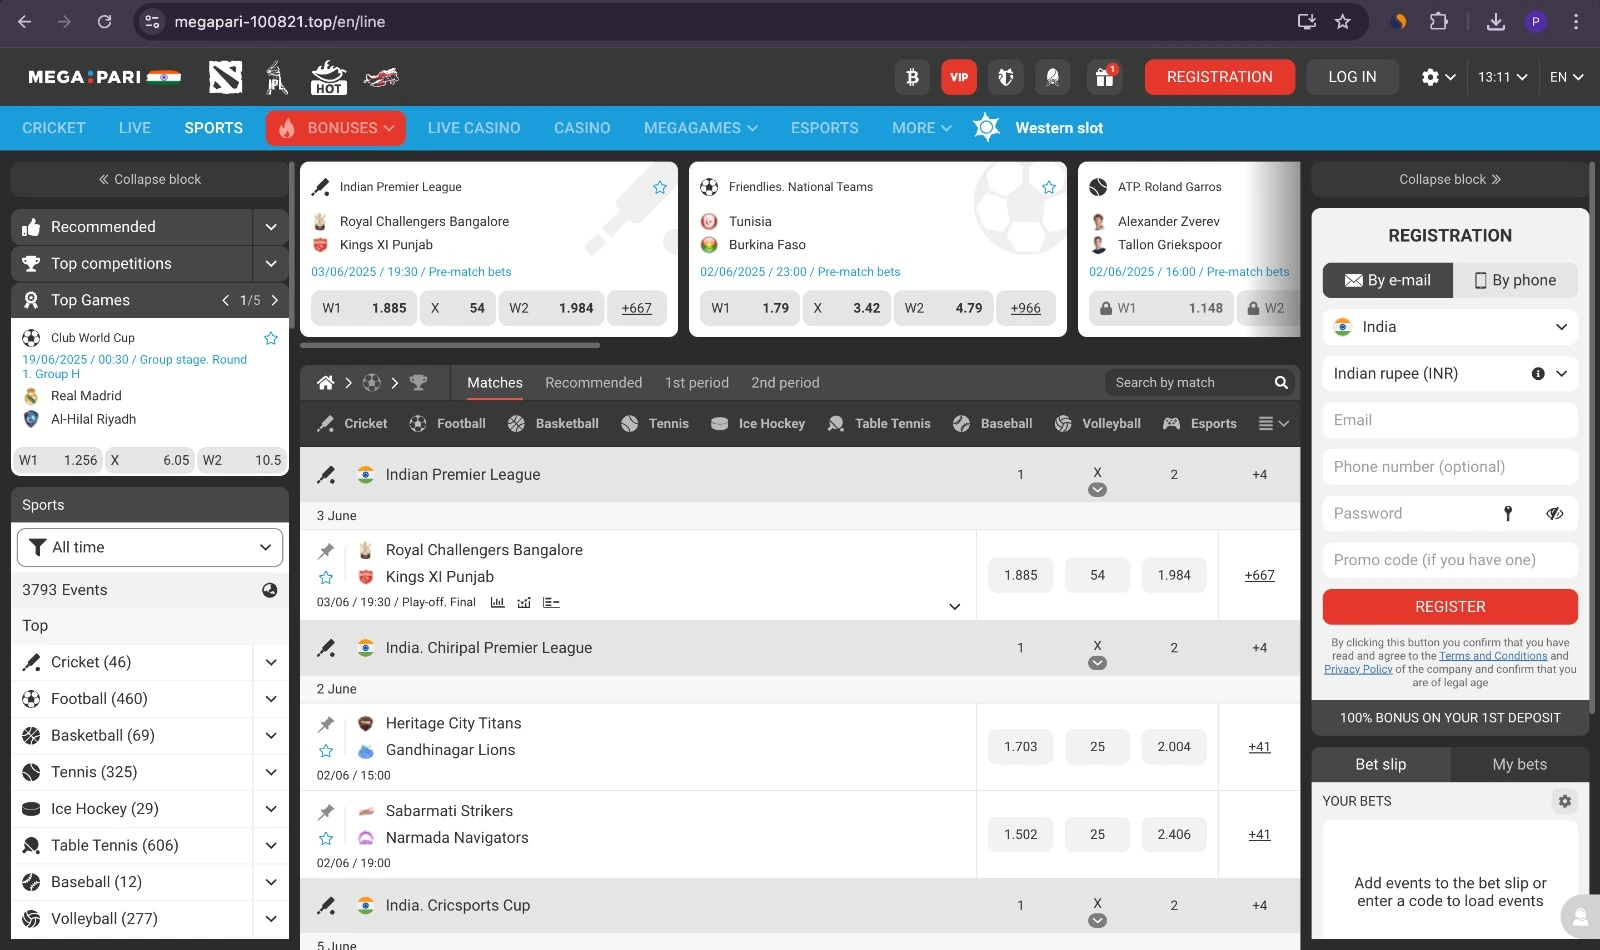Click the Bitcoin payments icon in the header
Image resolution: width=1600 pixels, height=950 pixels.
click(x=911, y=77)
